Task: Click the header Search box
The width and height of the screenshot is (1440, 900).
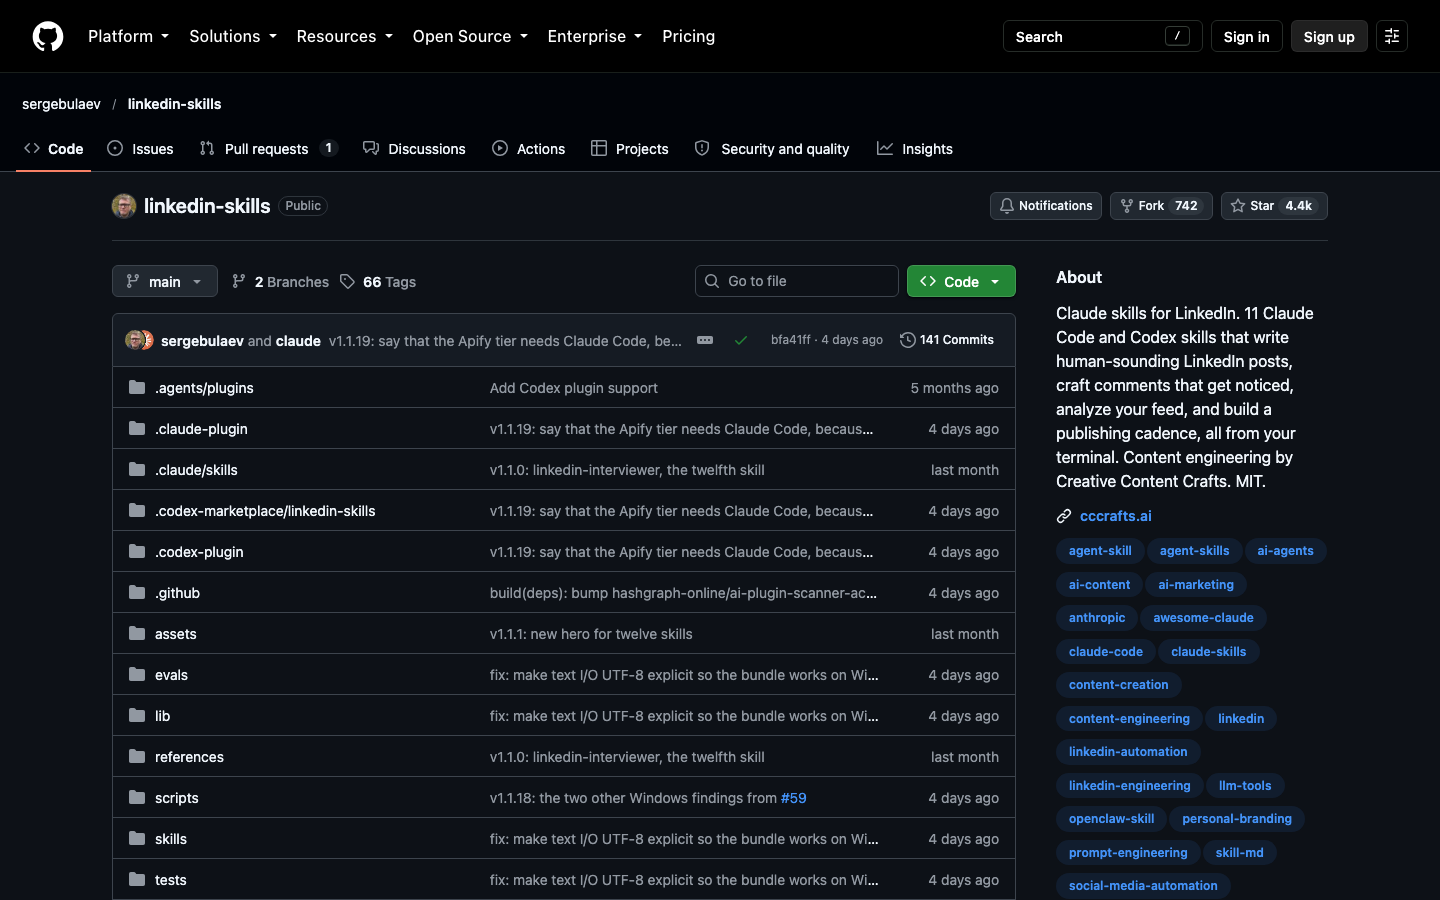Action: pyautogui.click(x=1102, y=36)
